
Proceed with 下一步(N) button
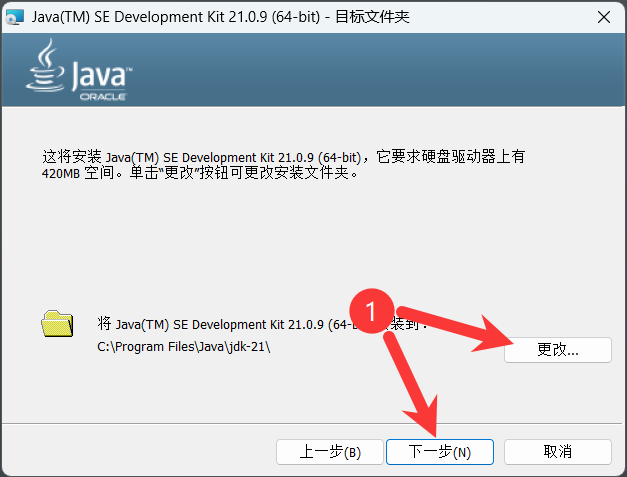(440, 452)
